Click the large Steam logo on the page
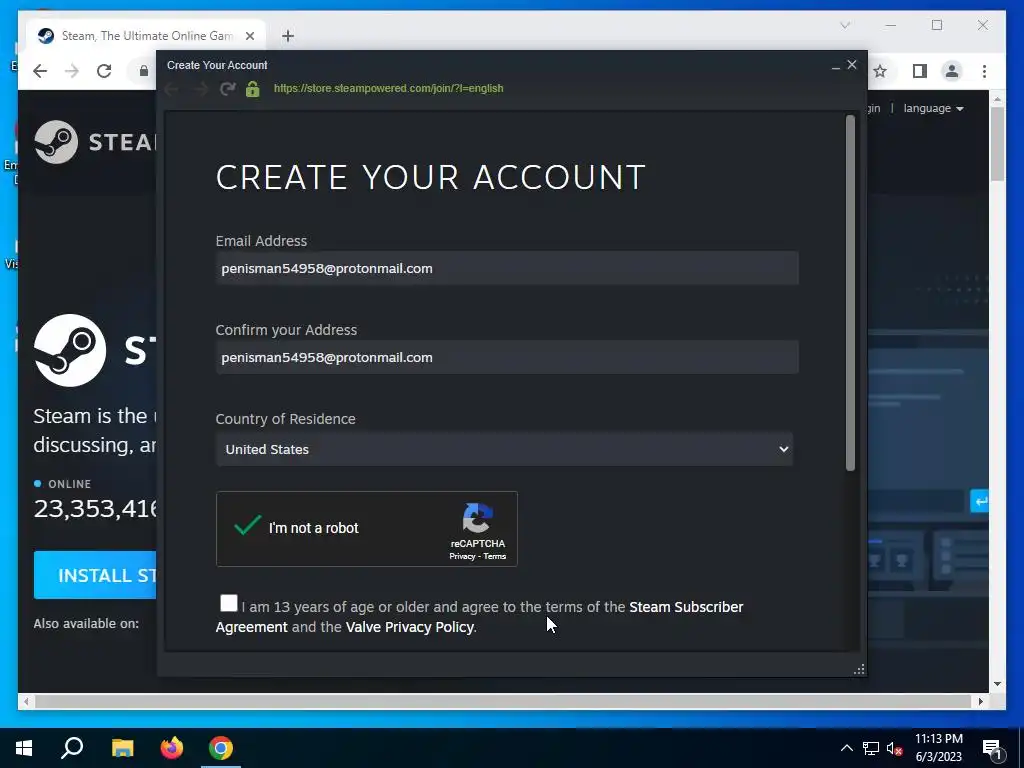 click(x=70, y=350)
